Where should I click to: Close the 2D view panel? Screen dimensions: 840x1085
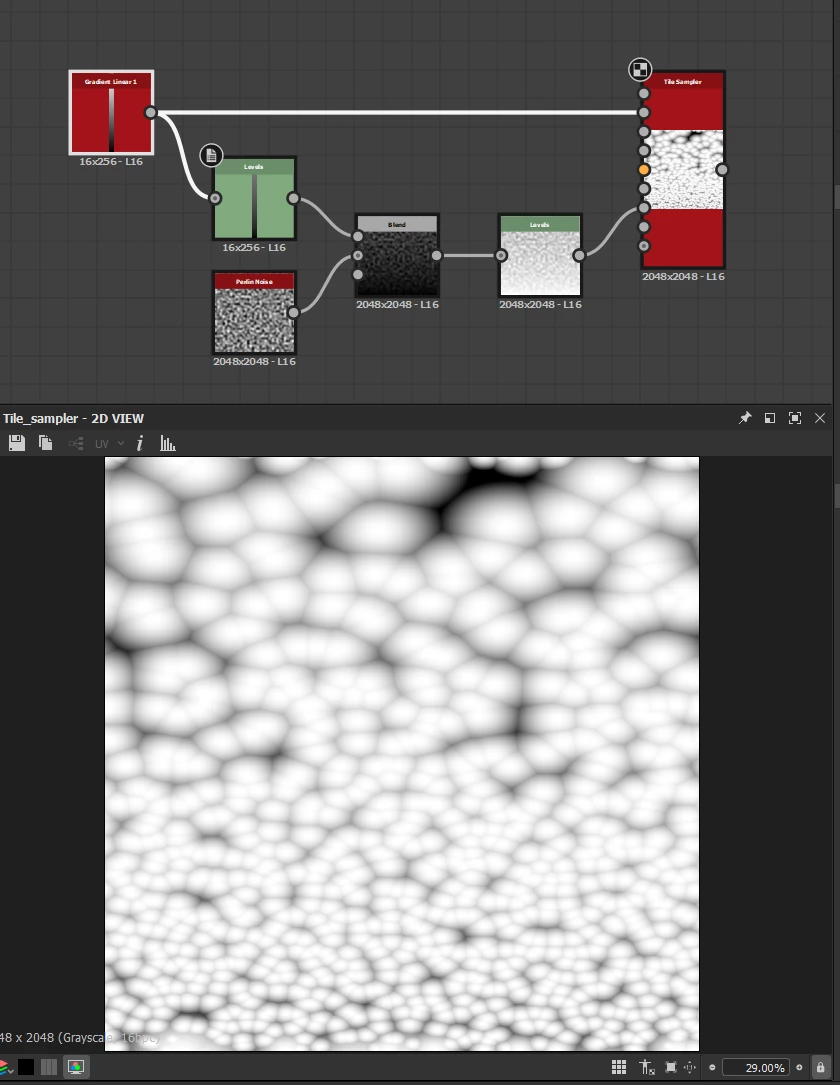pos(820,418)
